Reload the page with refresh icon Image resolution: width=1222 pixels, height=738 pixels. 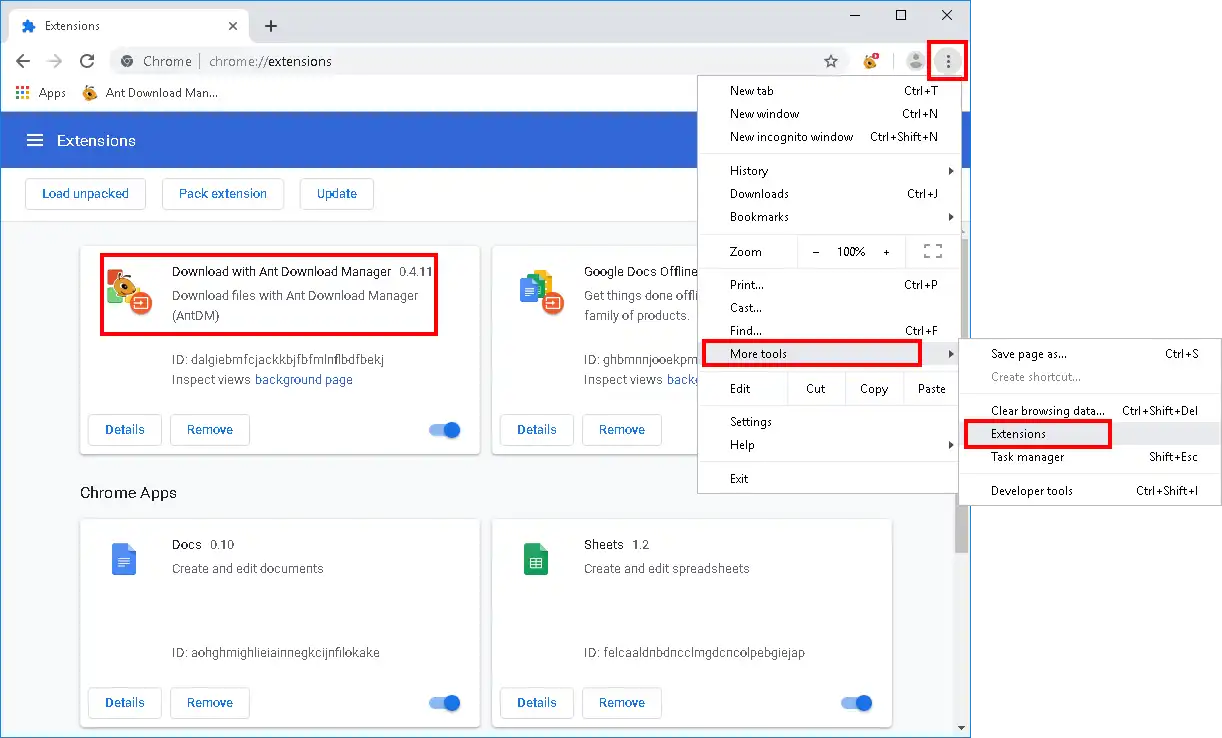coord(87,61)
